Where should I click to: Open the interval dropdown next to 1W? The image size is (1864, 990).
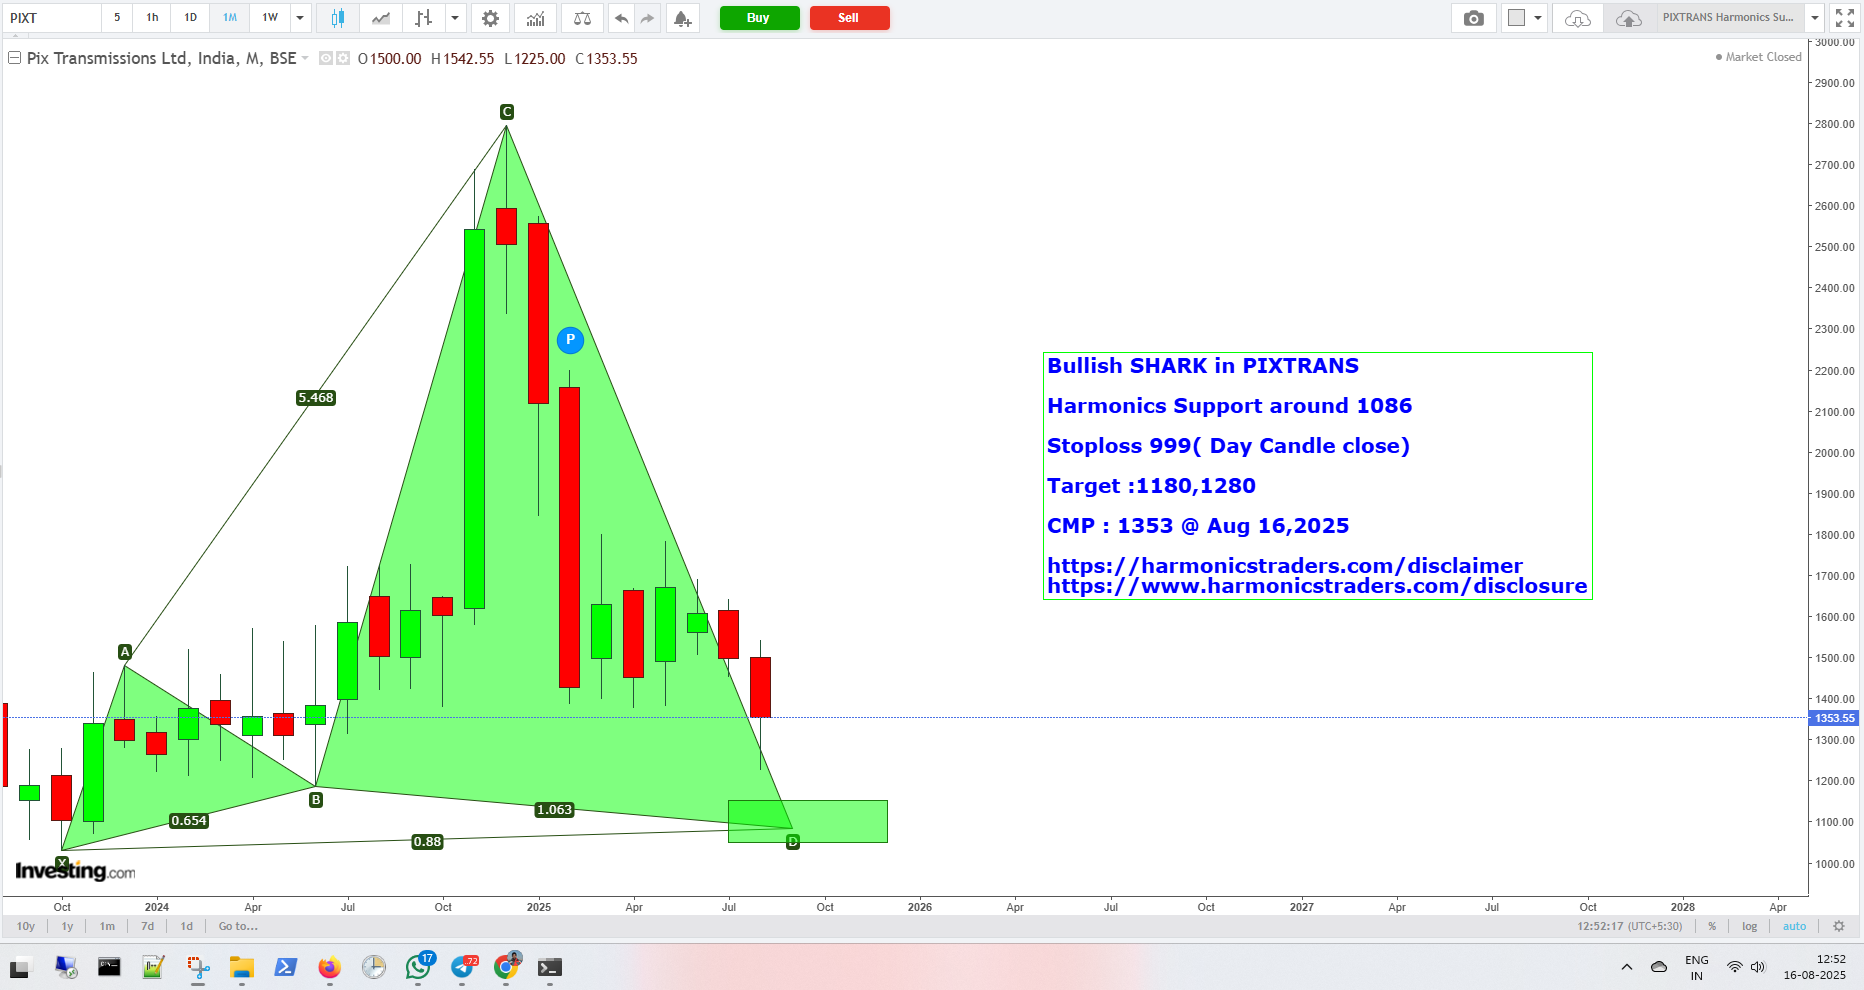coord(299,17)
